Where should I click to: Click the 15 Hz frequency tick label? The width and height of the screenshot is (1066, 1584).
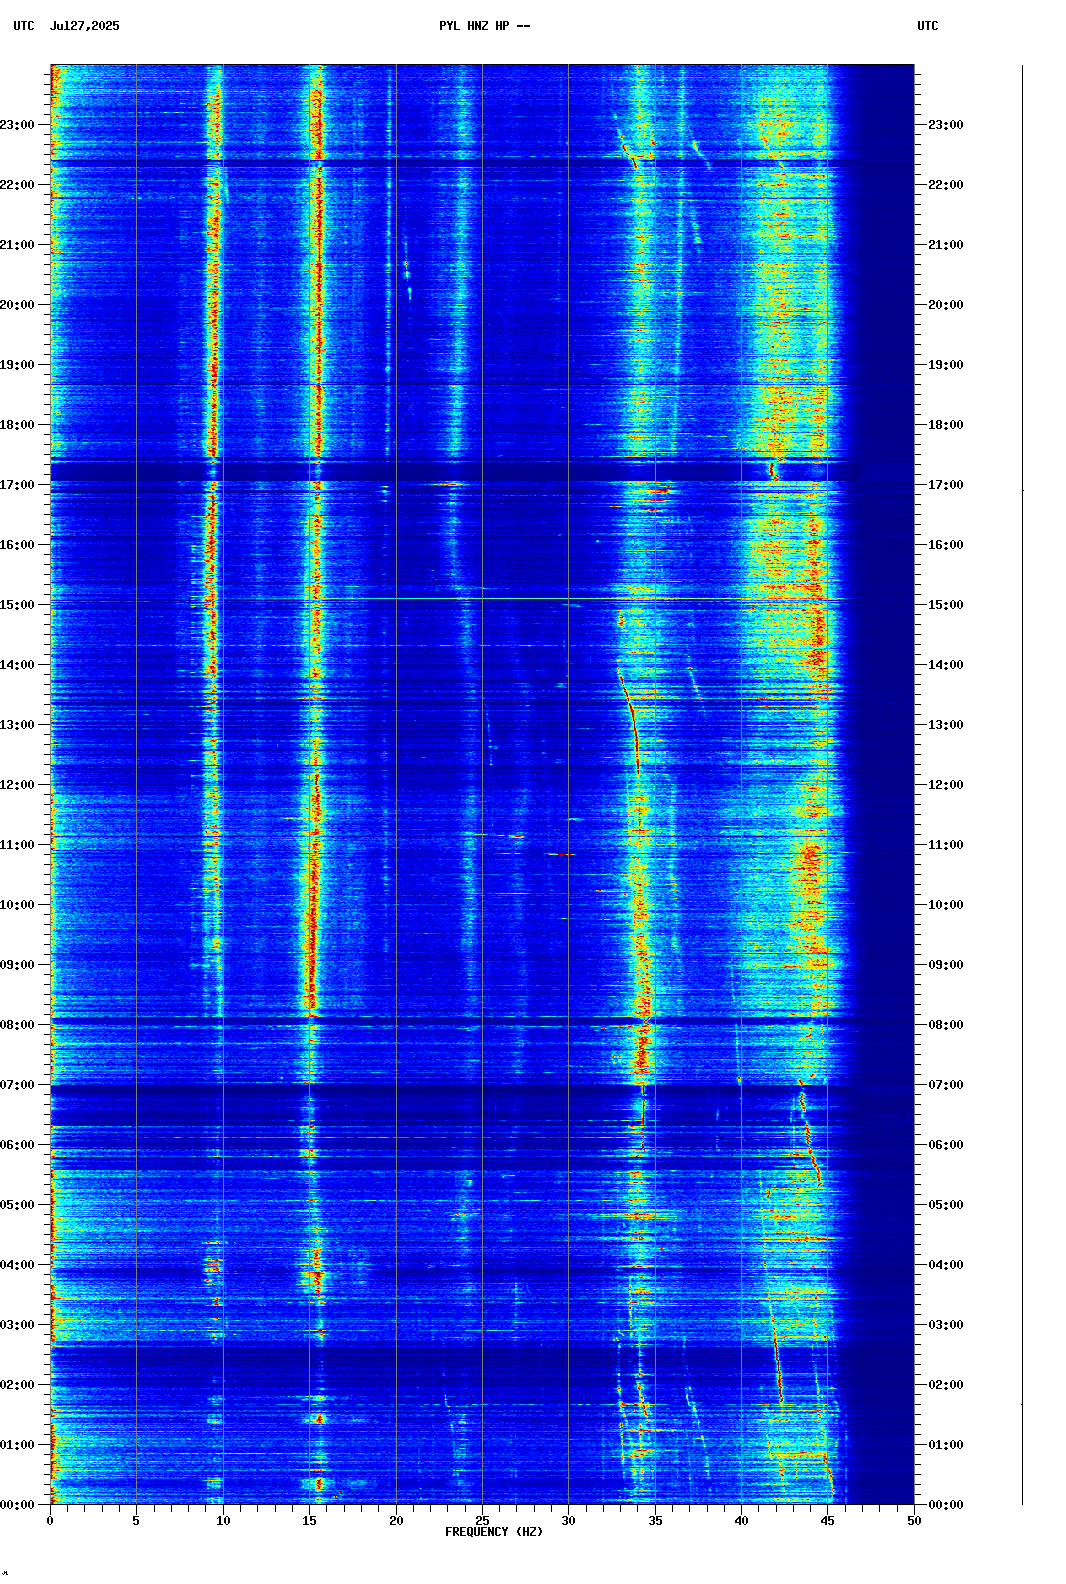309,1521
